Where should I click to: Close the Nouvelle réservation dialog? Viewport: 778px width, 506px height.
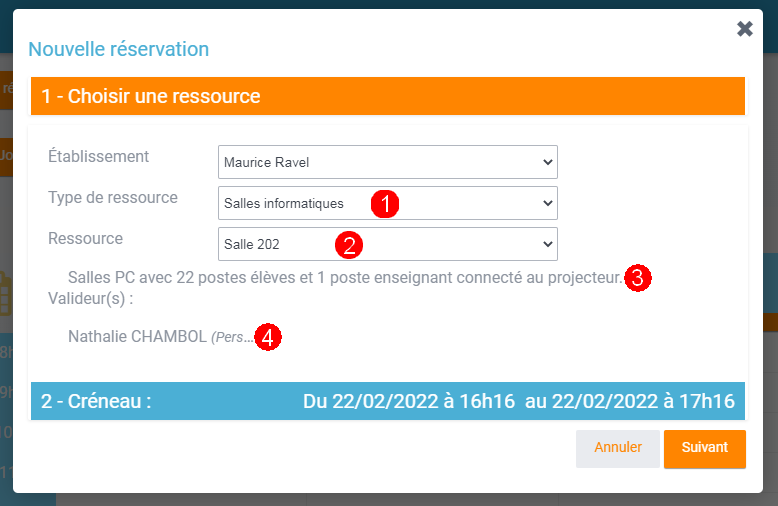pos(745,29)
